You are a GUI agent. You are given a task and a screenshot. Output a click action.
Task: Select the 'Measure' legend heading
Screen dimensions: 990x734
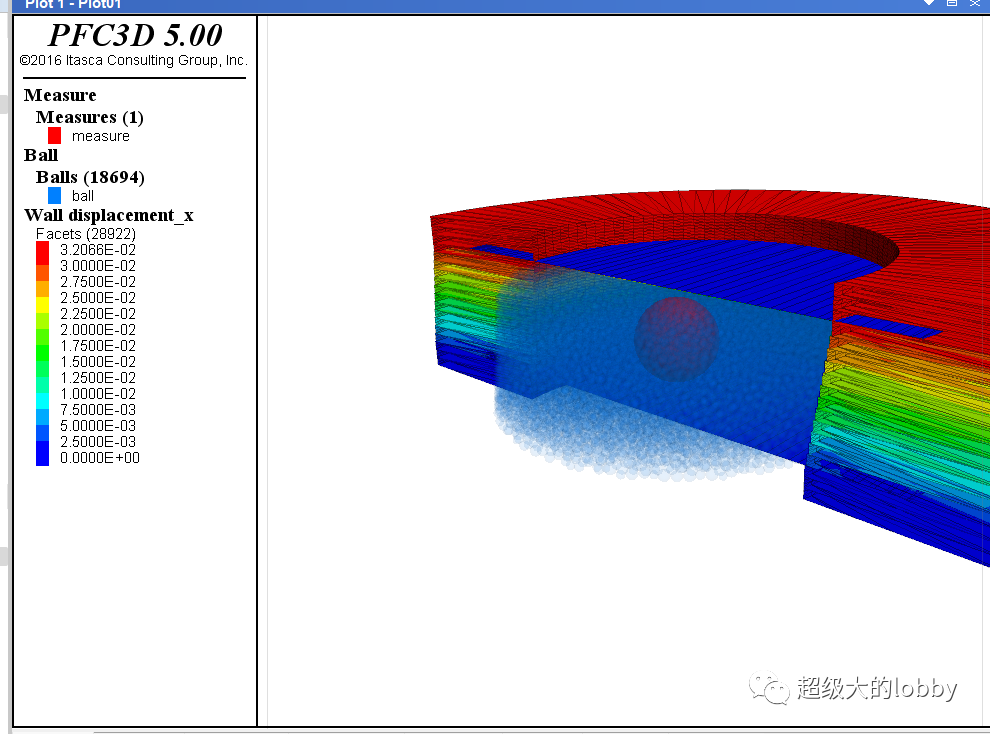[x=60, y=95]
